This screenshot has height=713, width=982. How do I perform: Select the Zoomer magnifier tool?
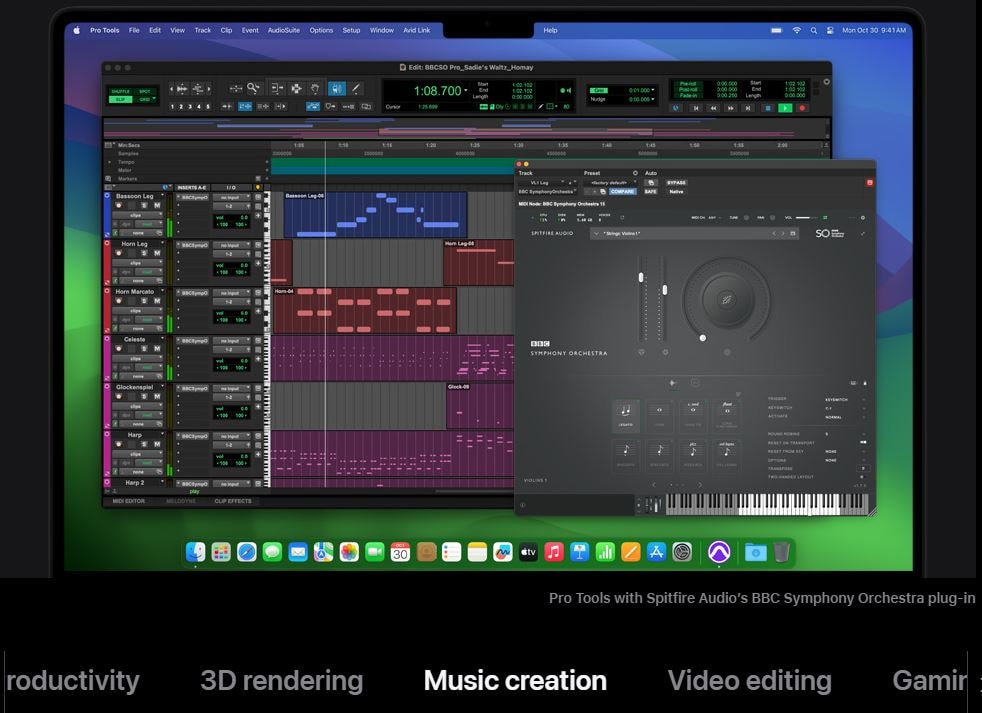pyautogui.click(x=253, y=89)
